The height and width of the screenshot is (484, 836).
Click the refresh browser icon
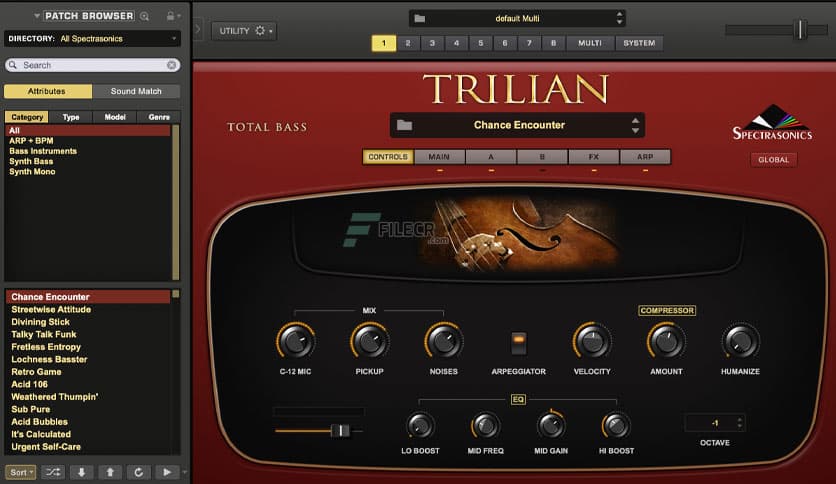click(139, 472)
